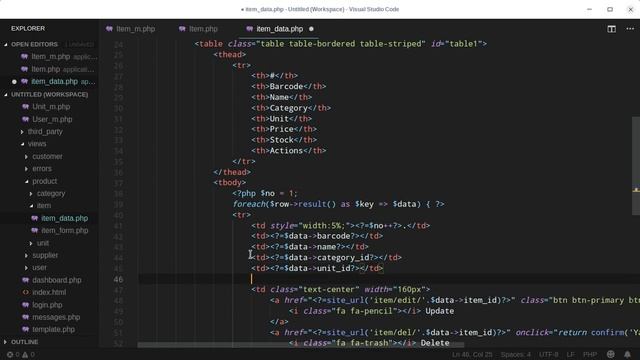Click "category_id" in the code line
This screenshot has width=640, height=360.
pyautogui.click(x=343, y=258)
